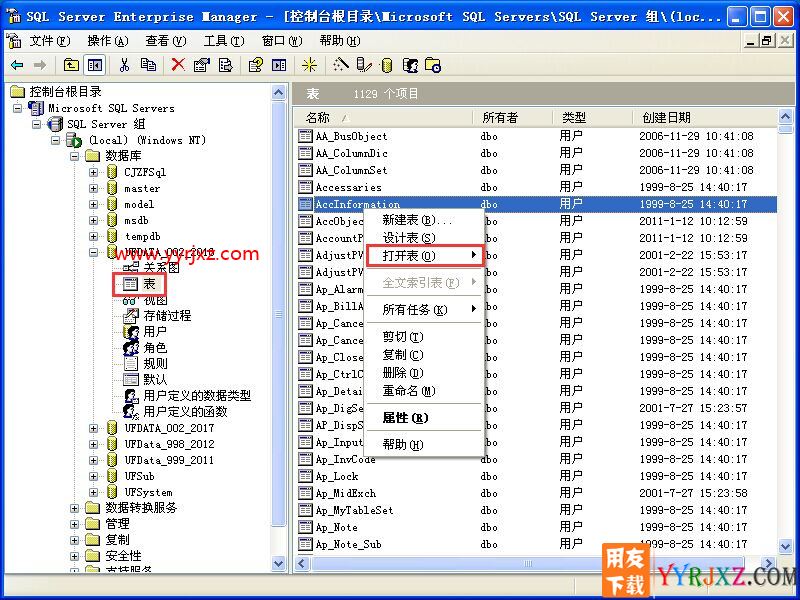Viewport: 800px width, 600px height.
Task: Choose 属性(R) in the context menu
Action: coord(424,418)
